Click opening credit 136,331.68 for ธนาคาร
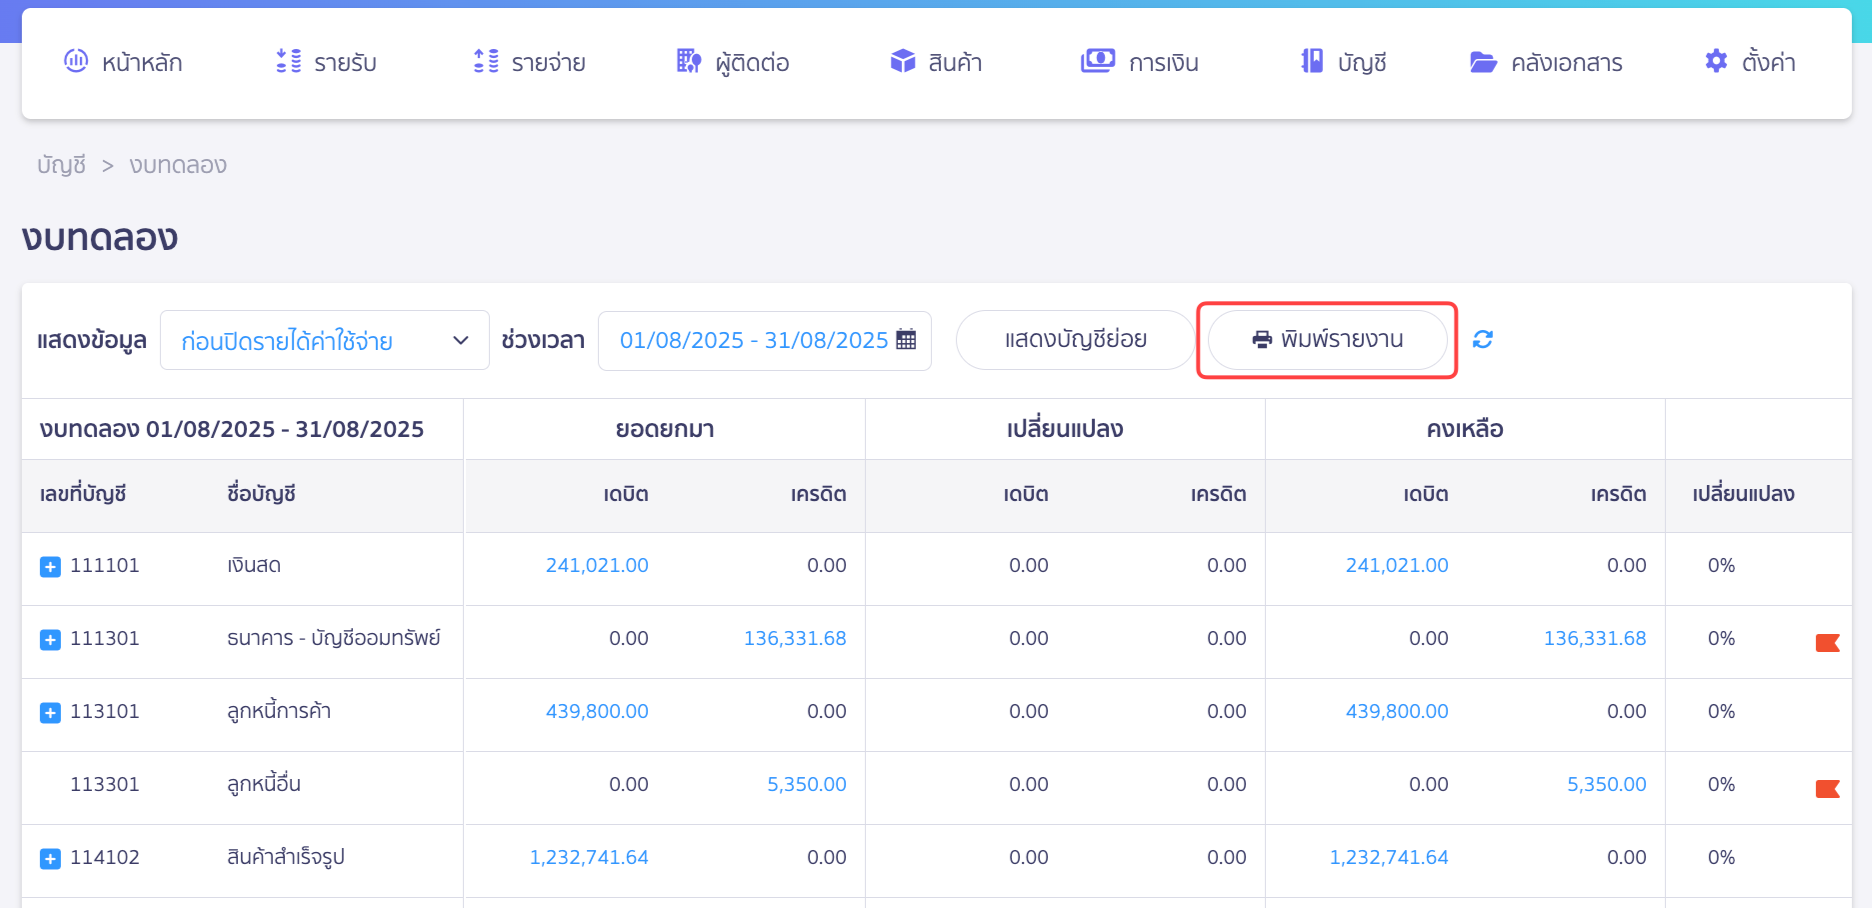1872x908 pixels. 795,638
